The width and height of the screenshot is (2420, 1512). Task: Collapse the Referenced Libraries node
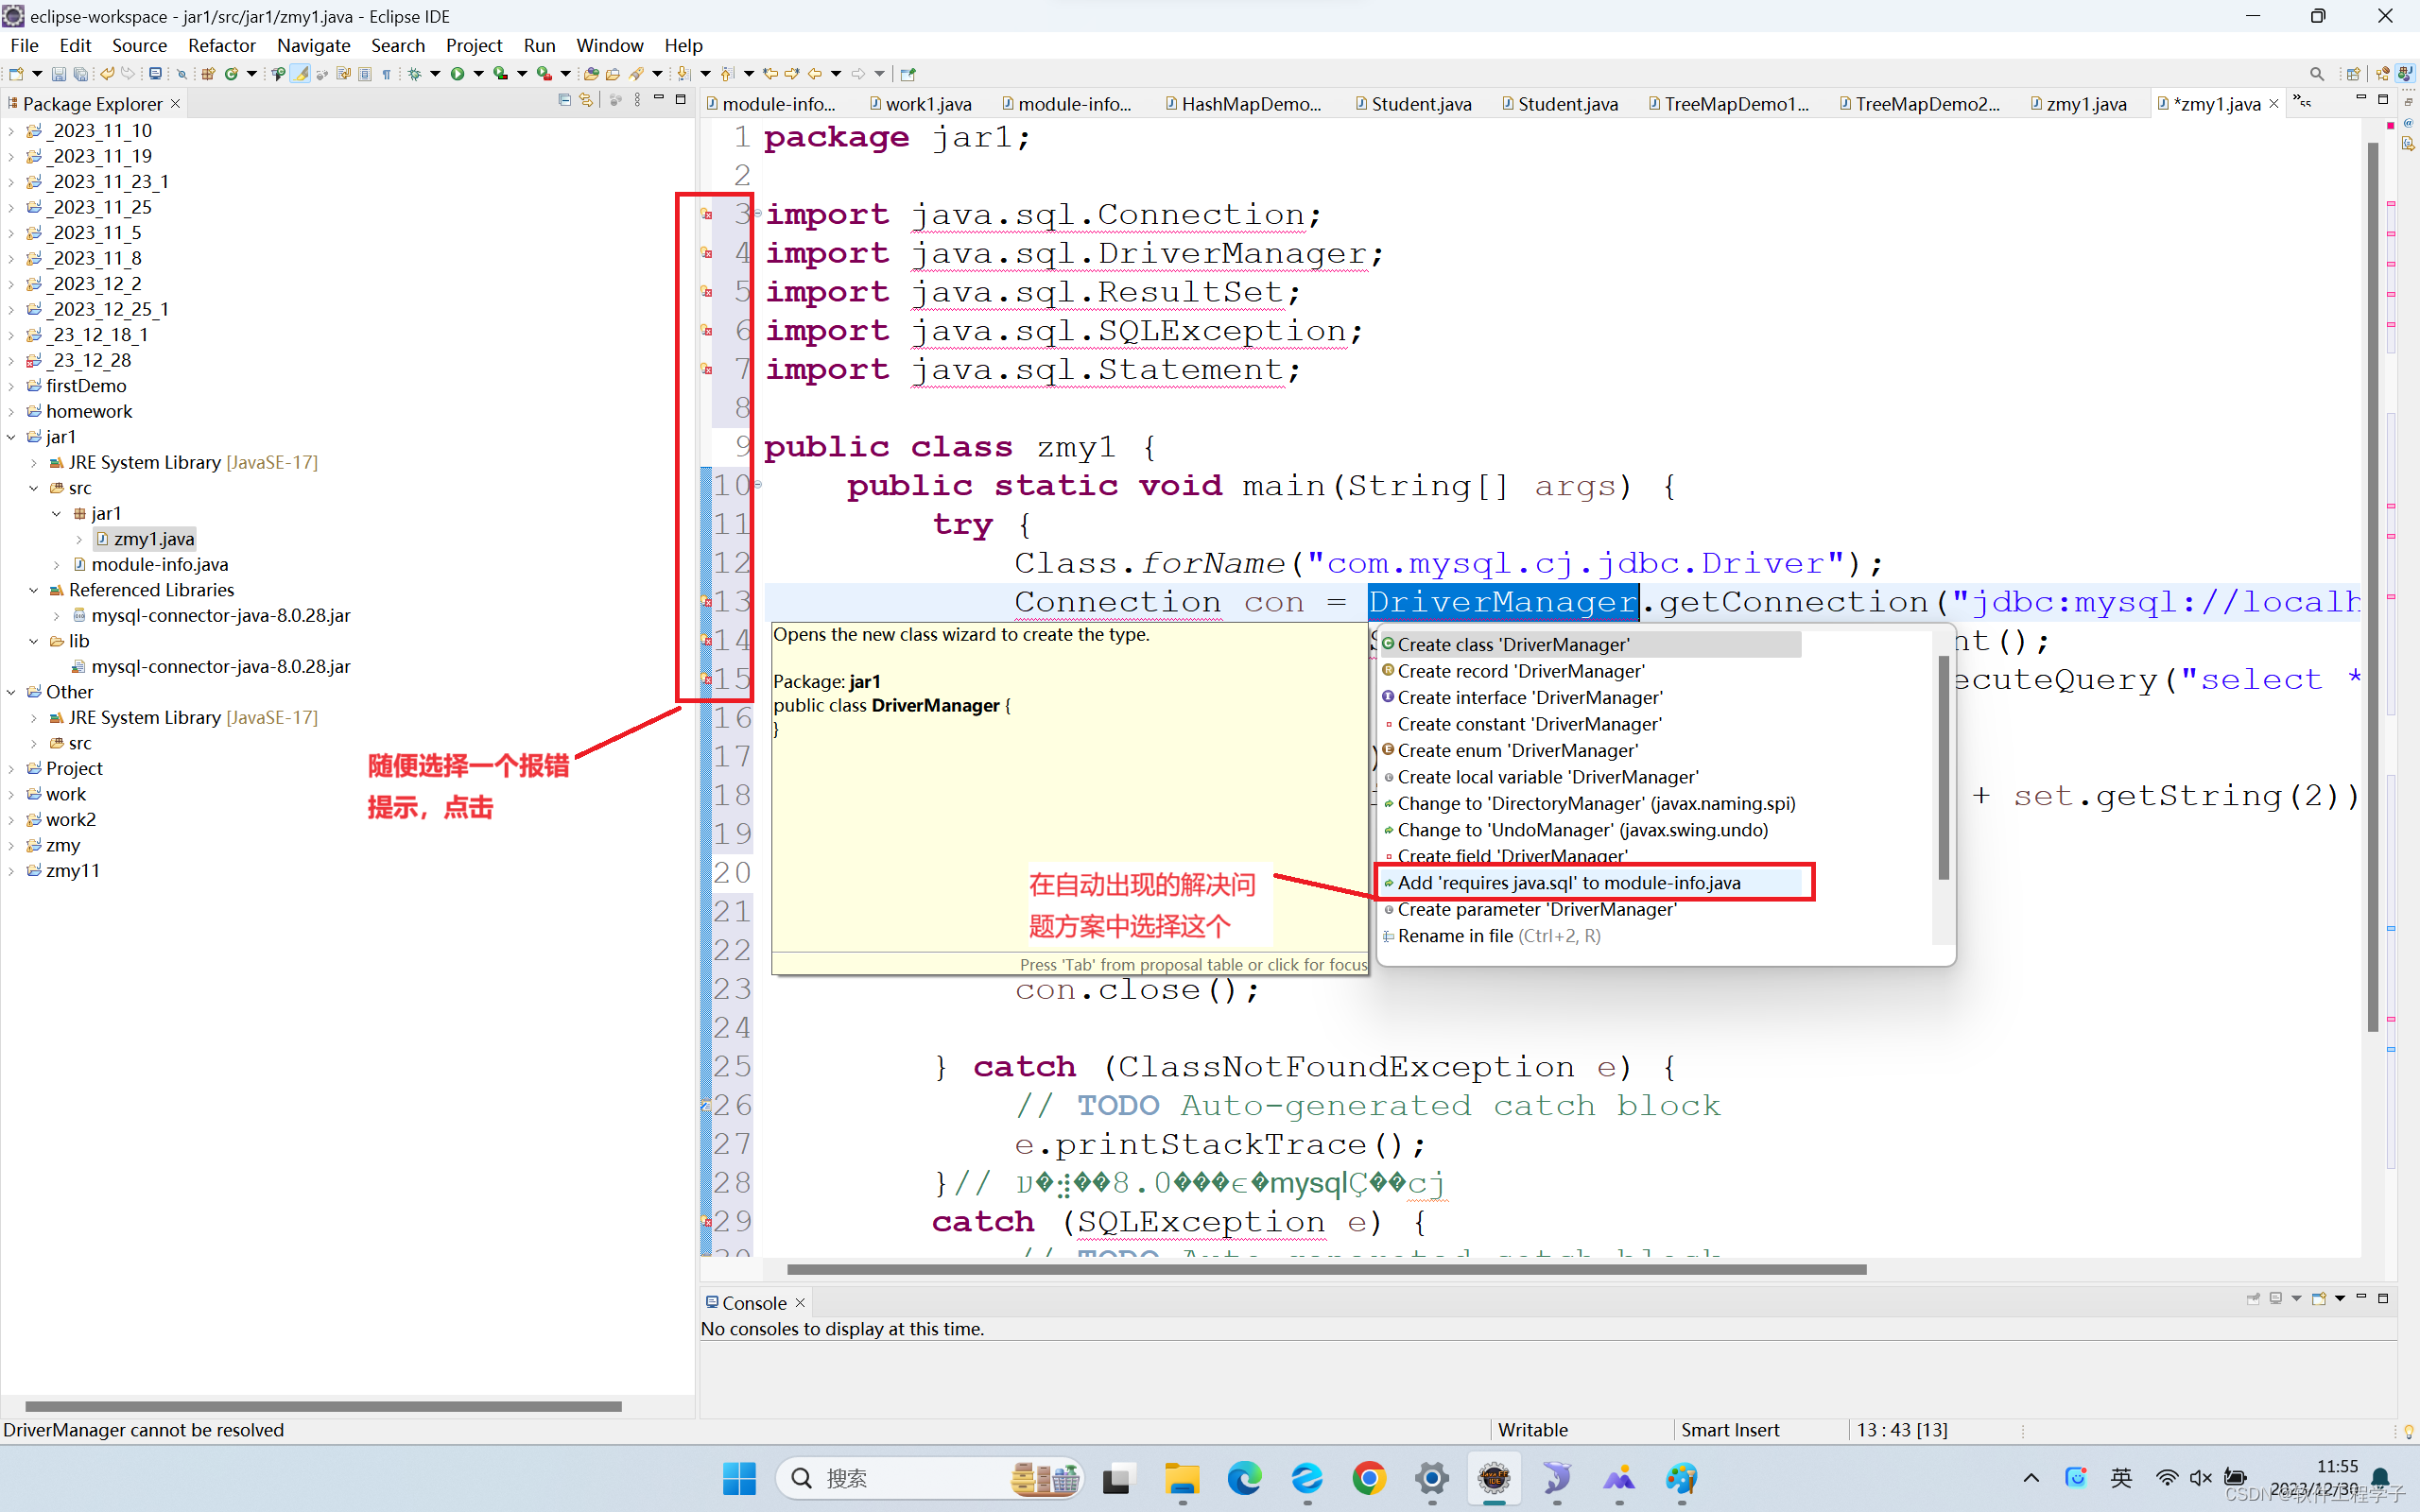[x=35, y=590]
